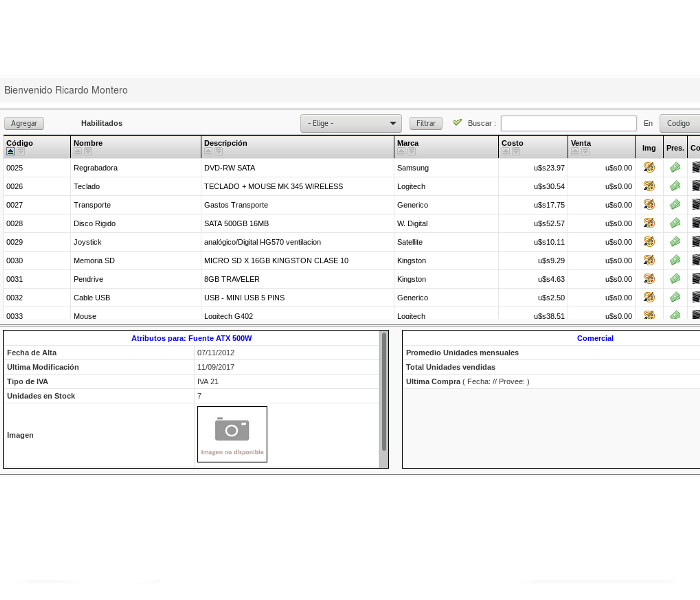Sort Marca column ascending

coord(401,152)
